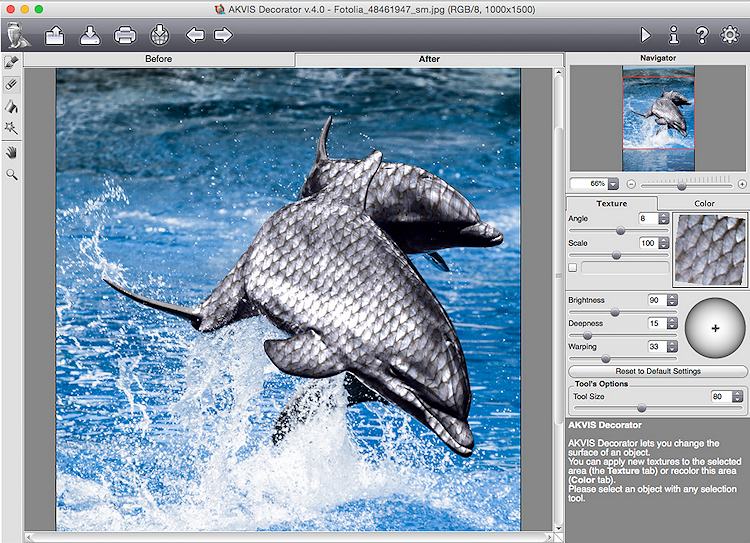Click the Save image icon
The height and width of the screenshot is (543, 750).
[x=89, y=36]
